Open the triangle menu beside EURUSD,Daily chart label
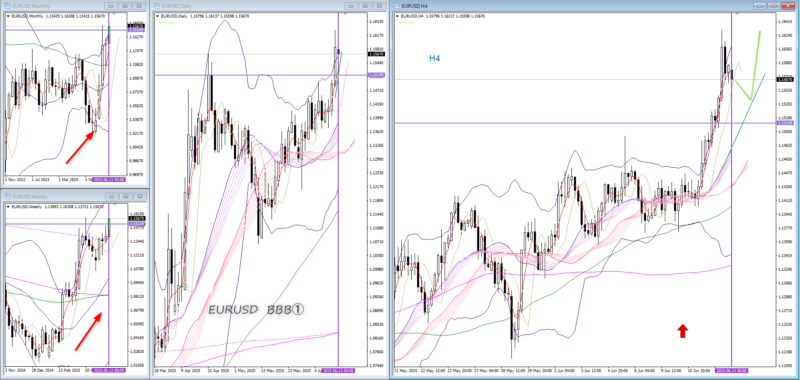 [158, 16]
